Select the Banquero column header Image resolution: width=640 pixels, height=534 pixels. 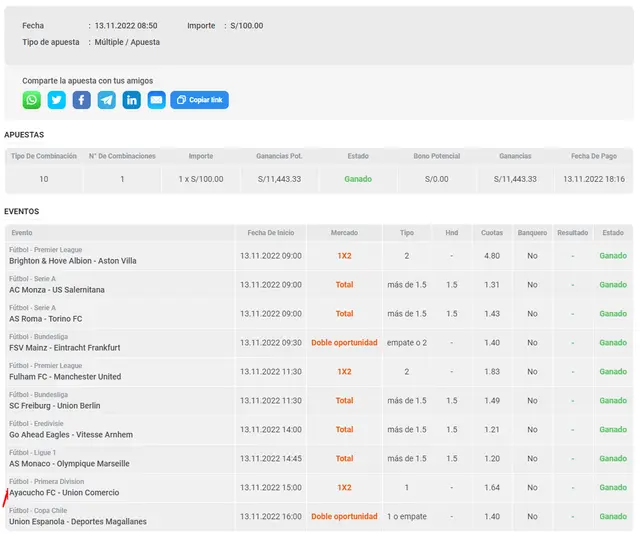tap(532, 233)
